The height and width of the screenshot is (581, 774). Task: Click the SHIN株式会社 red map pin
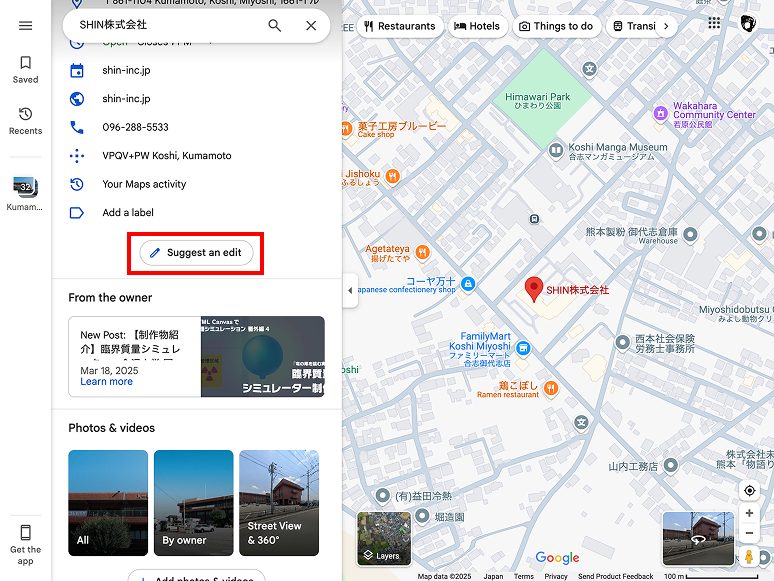coord(534,289)
